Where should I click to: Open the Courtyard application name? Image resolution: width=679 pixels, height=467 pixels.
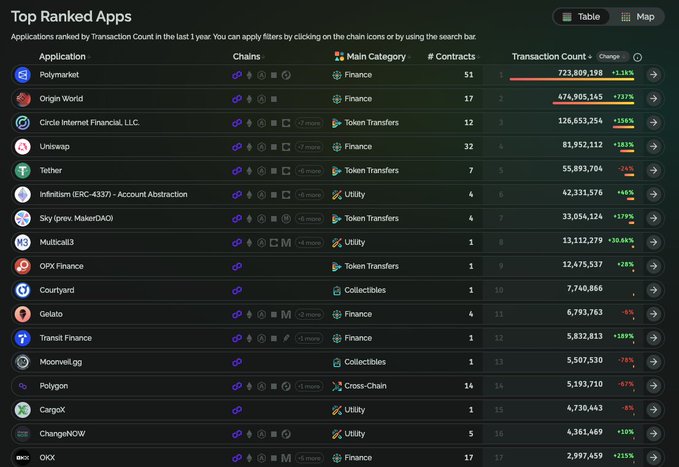57,290
